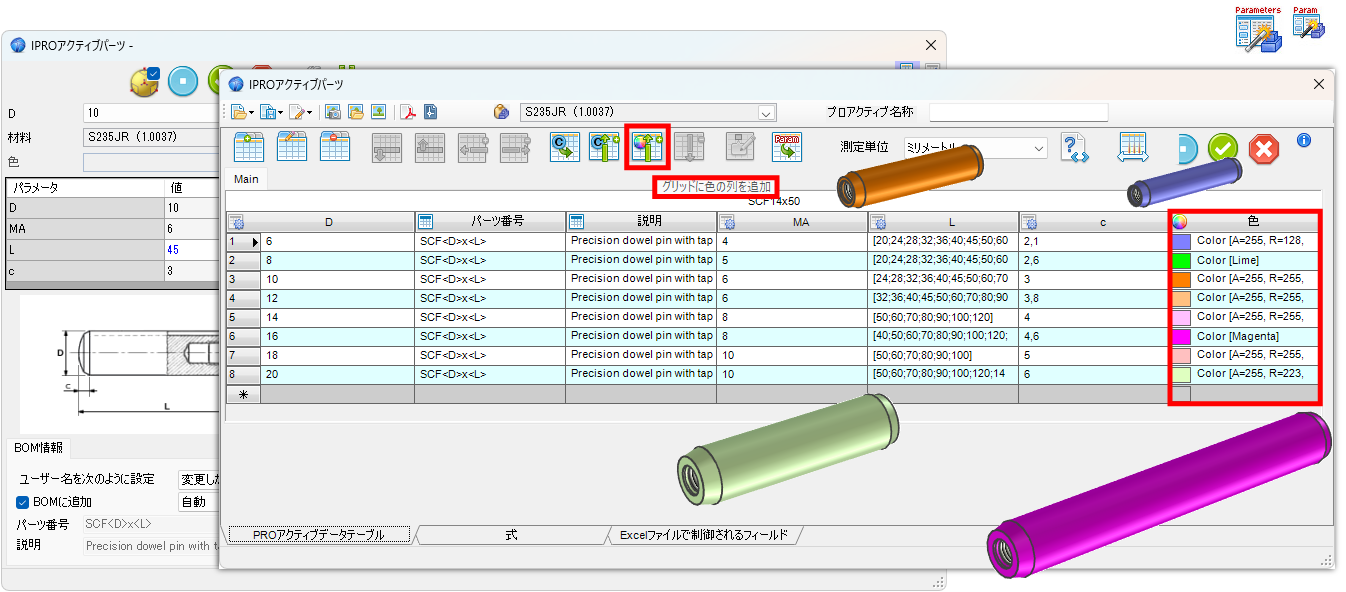The width and height of the screenshot is (1346, 592).
Task: Open the copy C column tool
Action: point(564,146)
